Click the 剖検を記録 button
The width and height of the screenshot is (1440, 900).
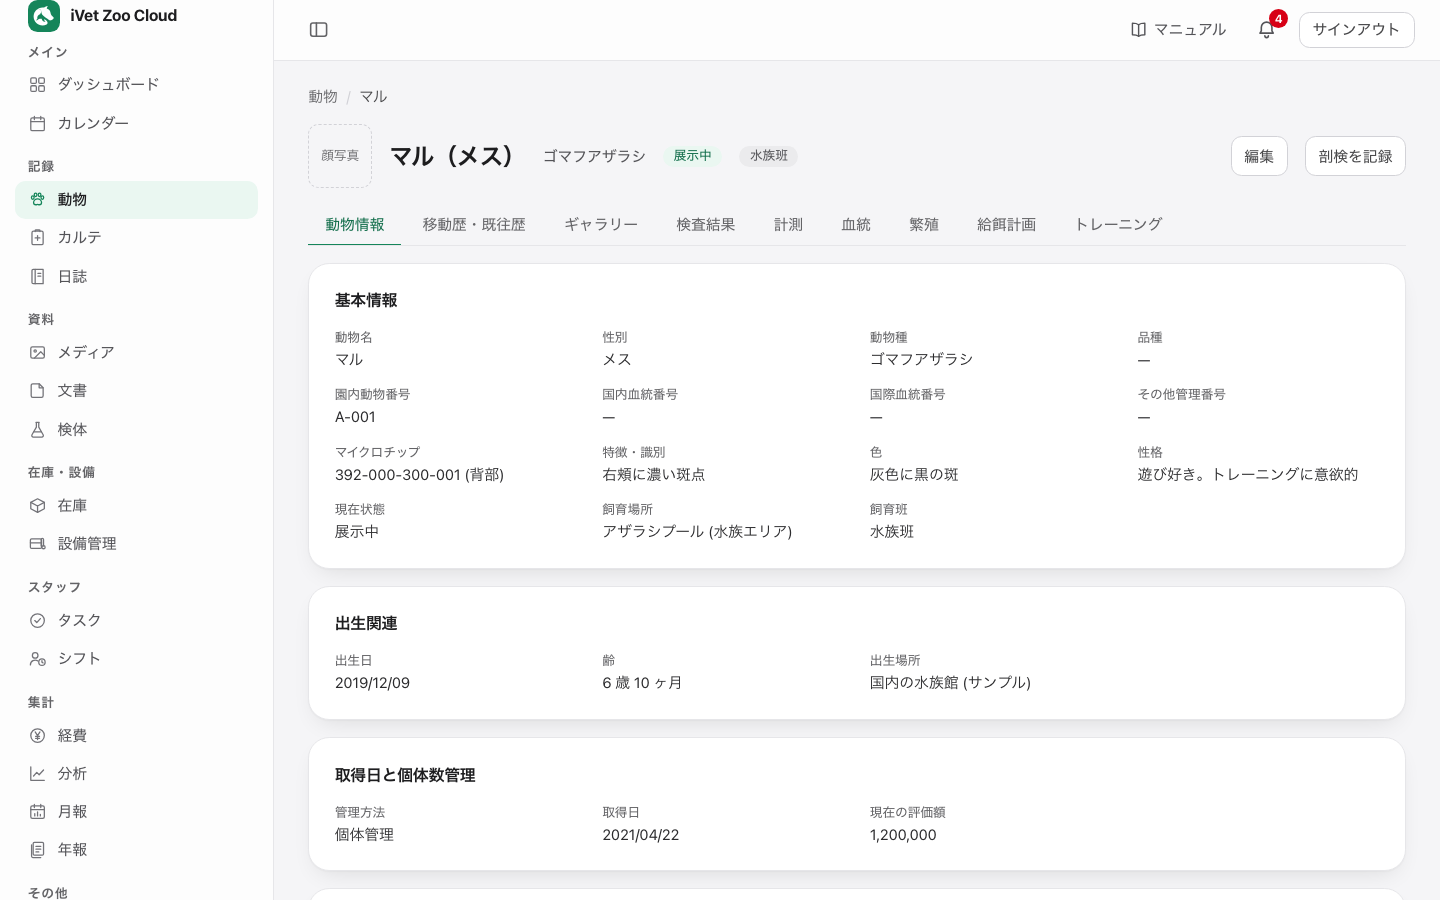click(x=1355, y=156)
